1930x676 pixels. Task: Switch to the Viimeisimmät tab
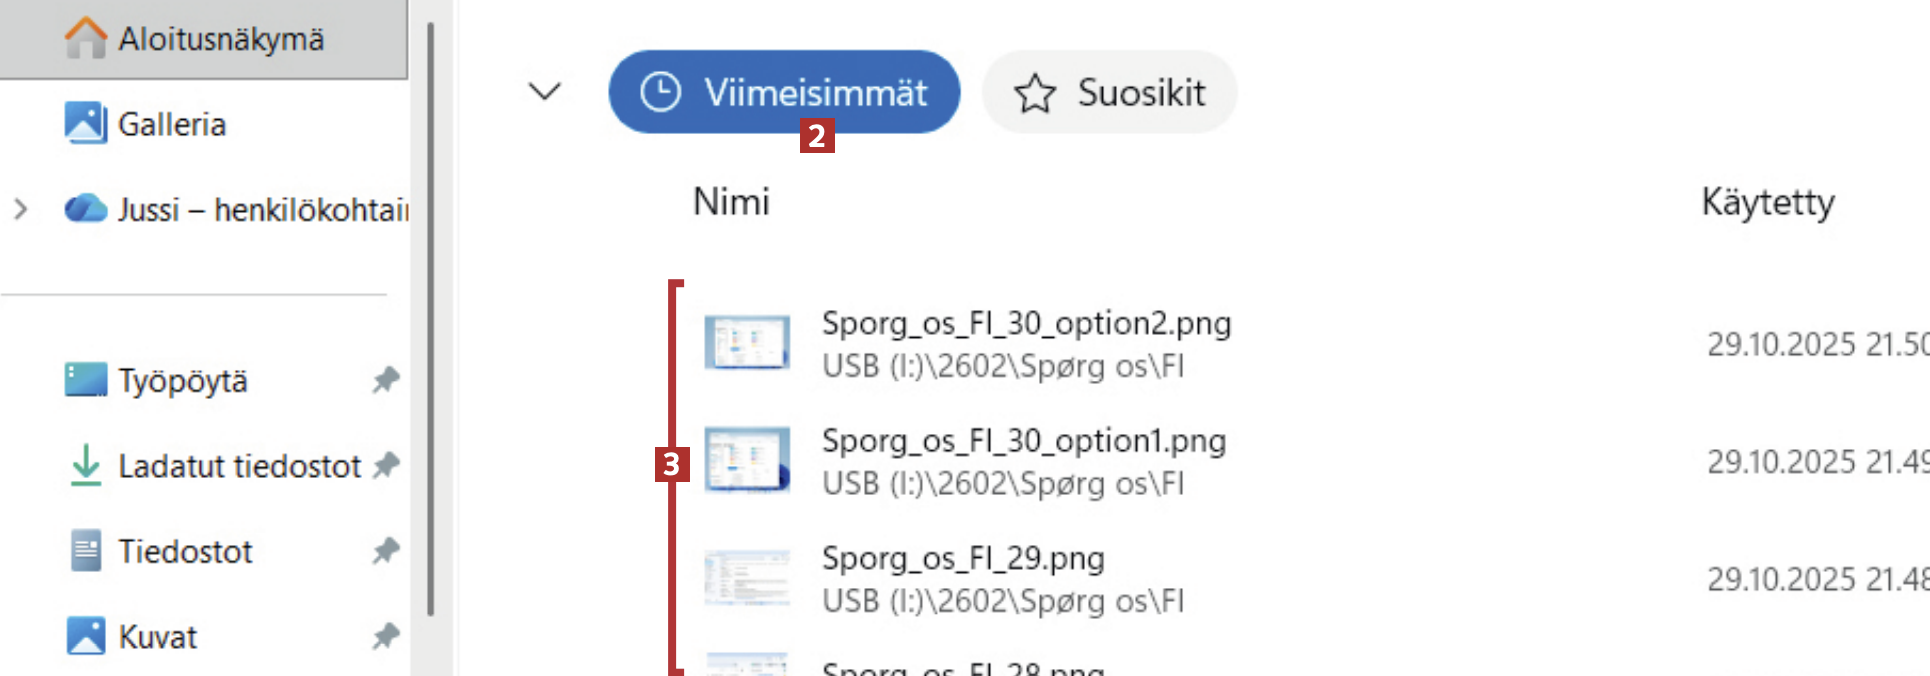[784, 92]
